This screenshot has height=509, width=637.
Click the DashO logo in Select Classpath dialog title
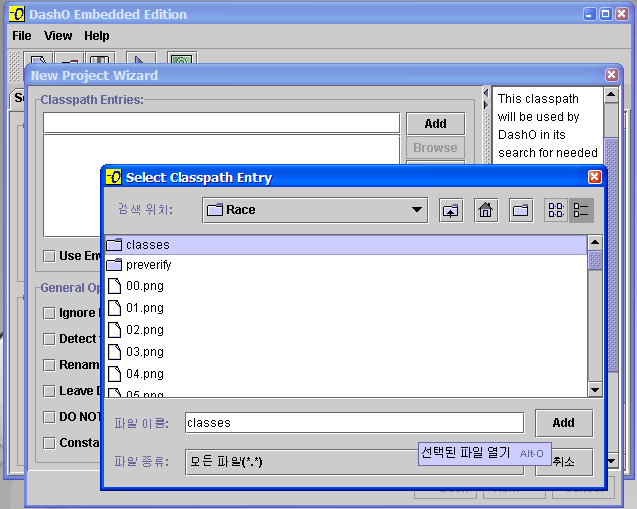114,177
